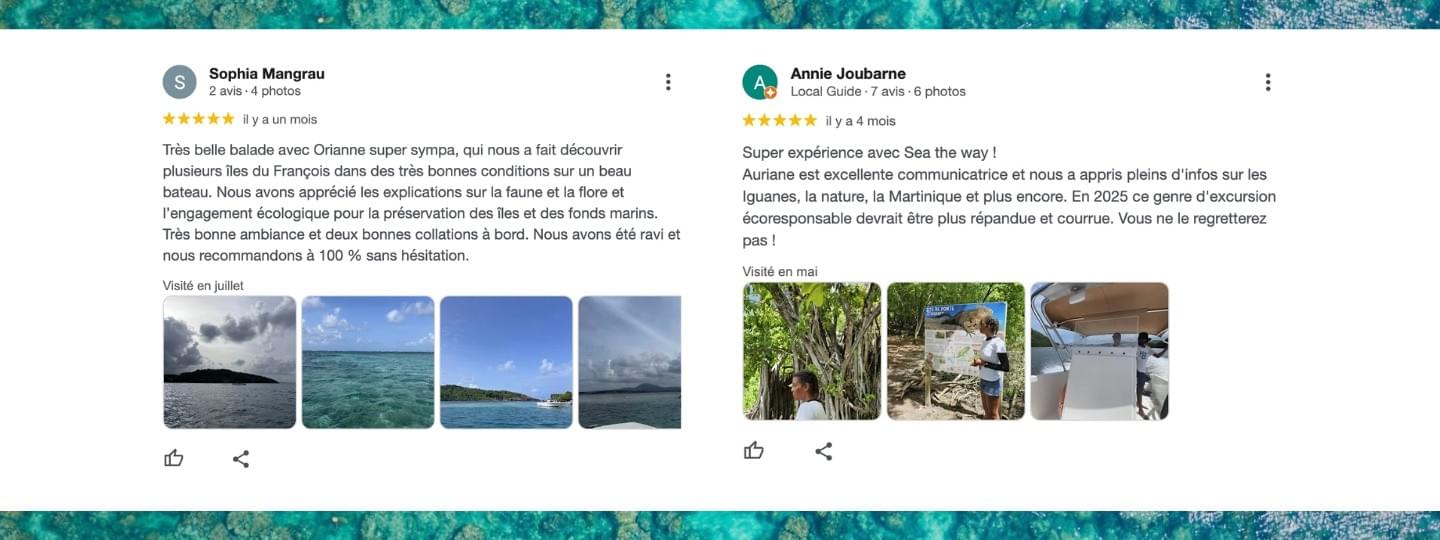The image size is (1440, 540).
Task: Open photo of tree roots with person
Action: 812,351
